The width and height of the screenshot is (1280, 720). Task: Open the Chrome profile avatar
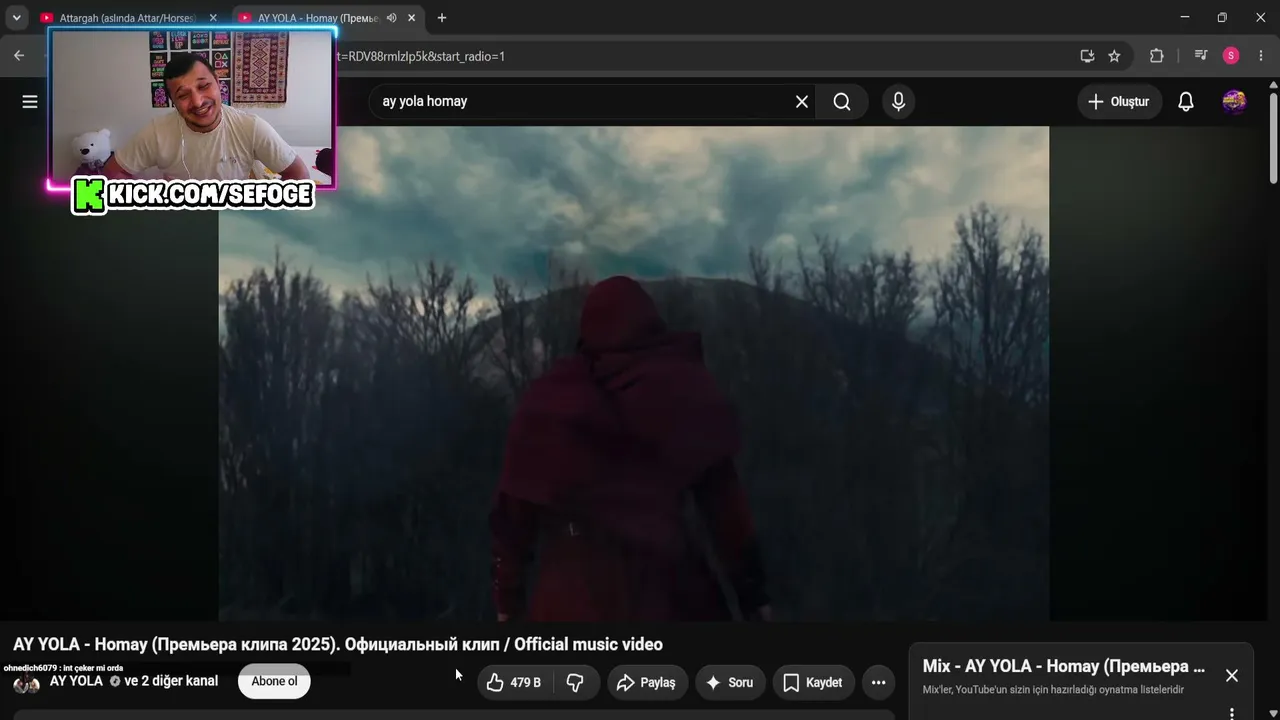pos(1231,56)
